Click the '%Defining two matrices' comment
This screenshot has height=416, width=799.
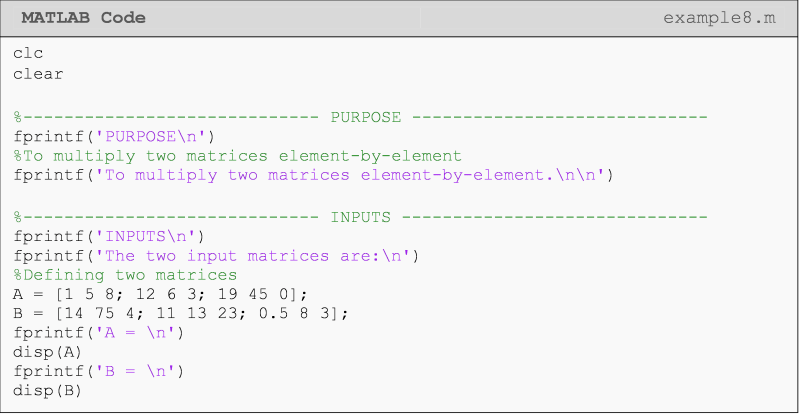[x=125, y=275]
